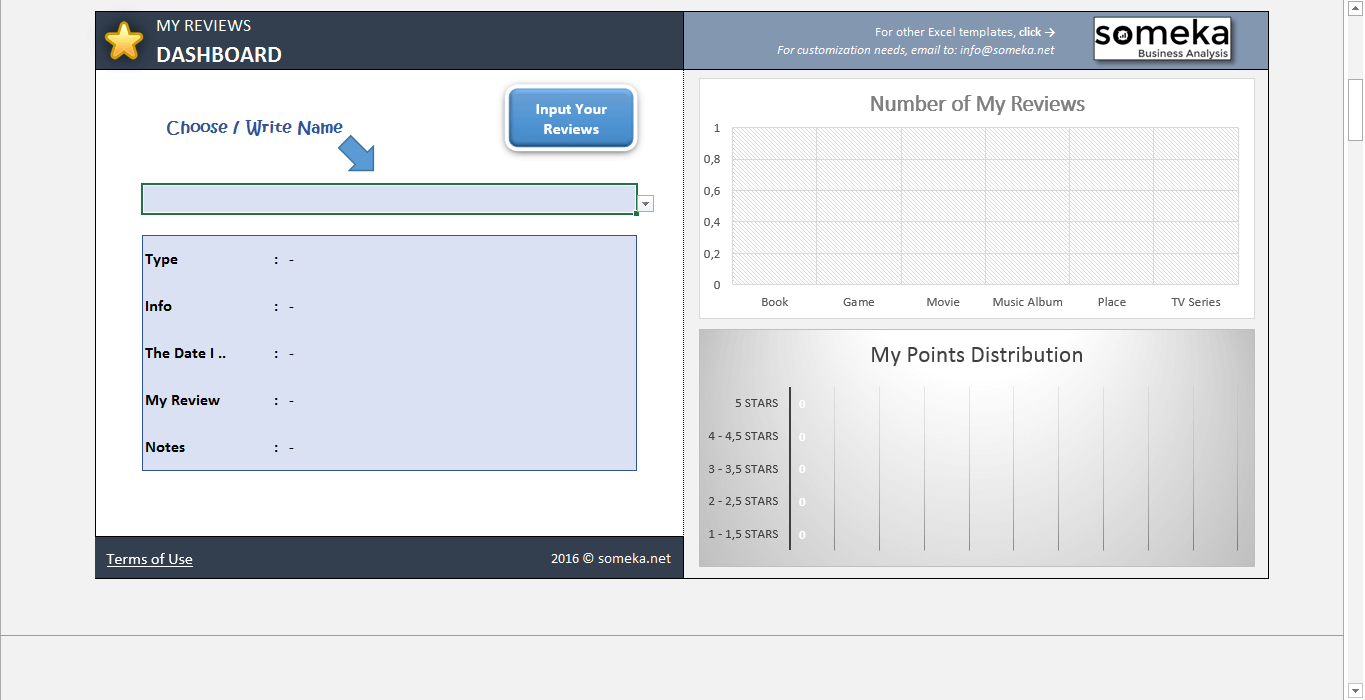Click the blue arrow shape pointing at name field
Image resolution: width=1365 pixels, height=700 pixels.
pos(356,154)
